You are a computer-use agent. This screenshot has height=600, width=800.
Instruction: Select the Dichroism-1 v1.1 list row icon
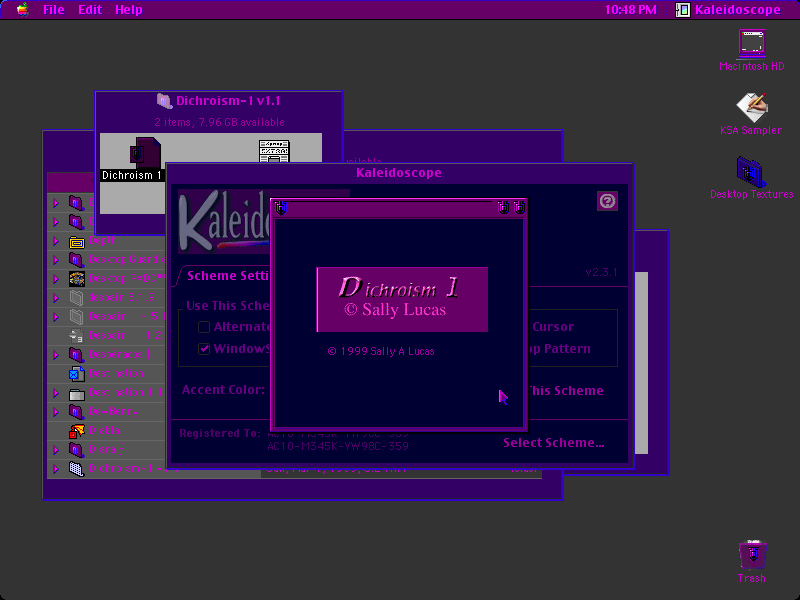pyautogui.click(x=77, y=469)
